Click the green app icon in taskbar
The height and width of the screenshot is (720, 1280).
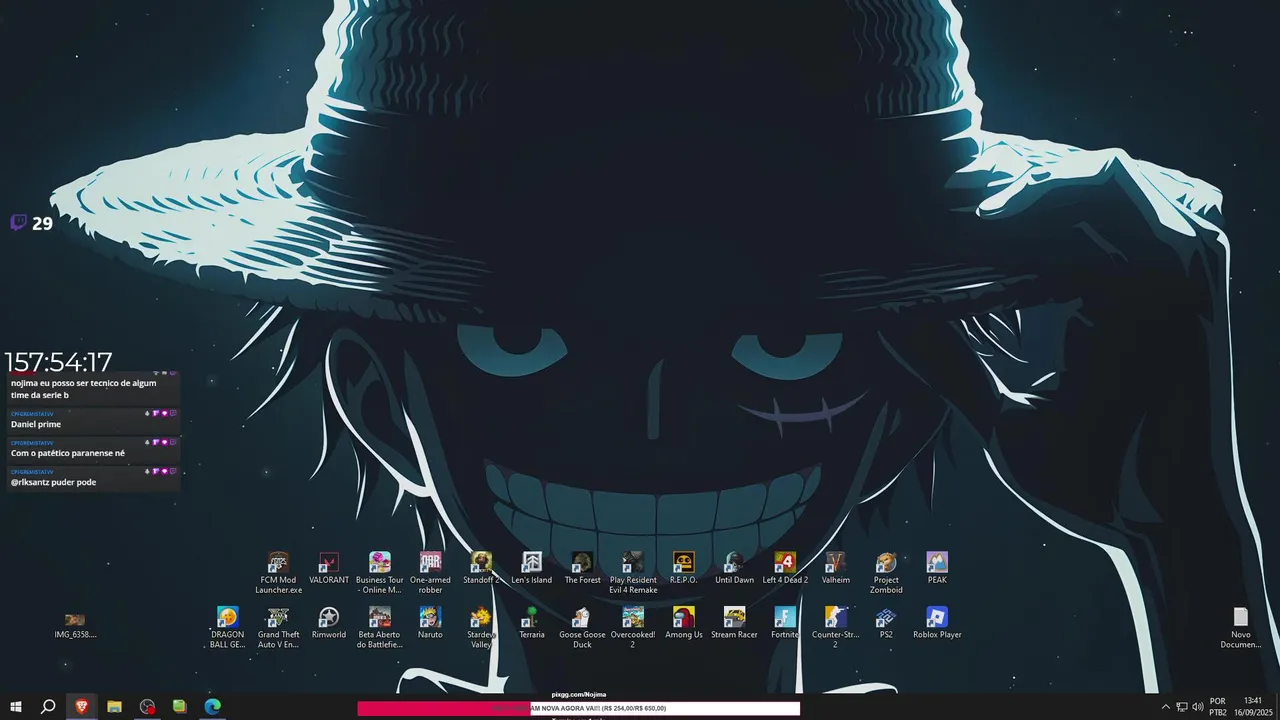click(179, 707)
